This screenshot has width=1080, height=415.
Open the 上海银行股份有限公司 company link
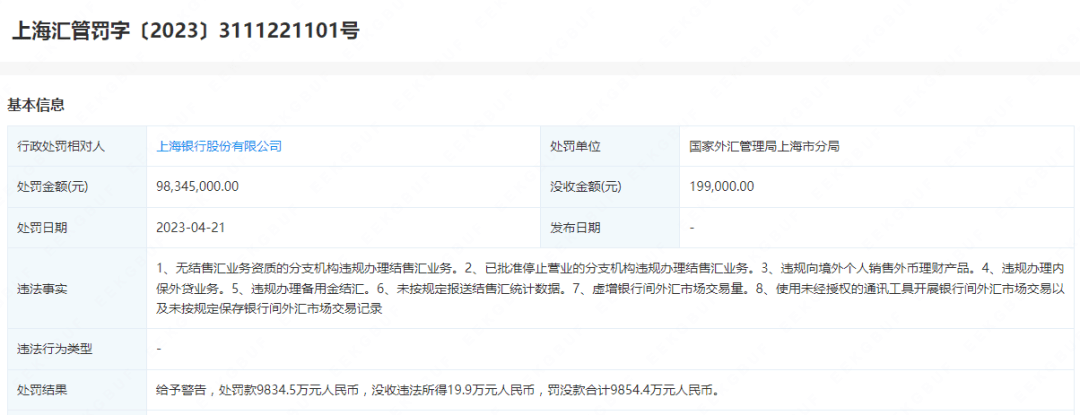(x=220, y=146)
